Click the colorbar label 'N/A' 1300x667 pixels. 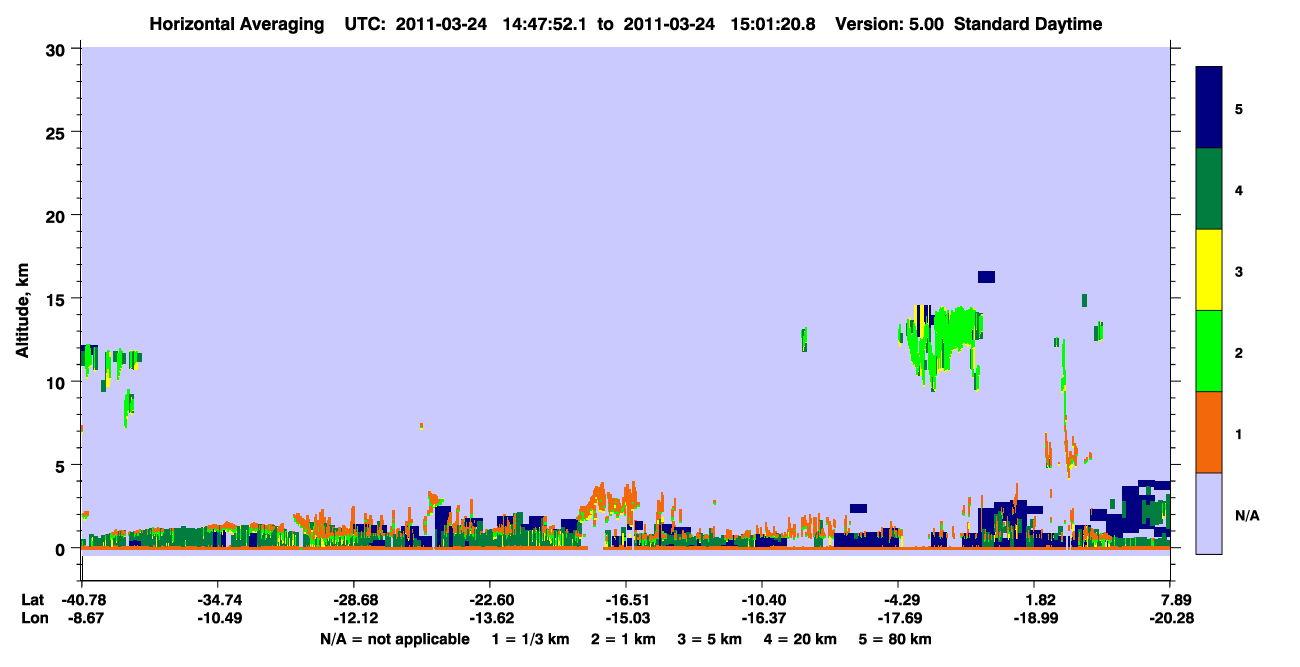click(1247, 514)
